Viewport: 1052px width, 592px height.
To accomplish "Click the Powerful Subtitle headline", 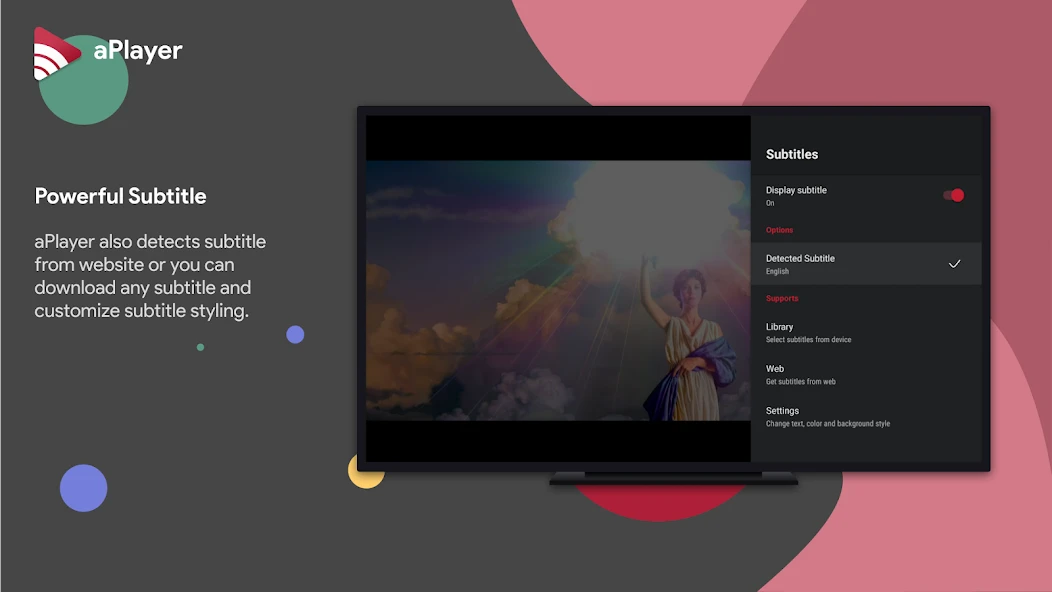I will (120, 196).
